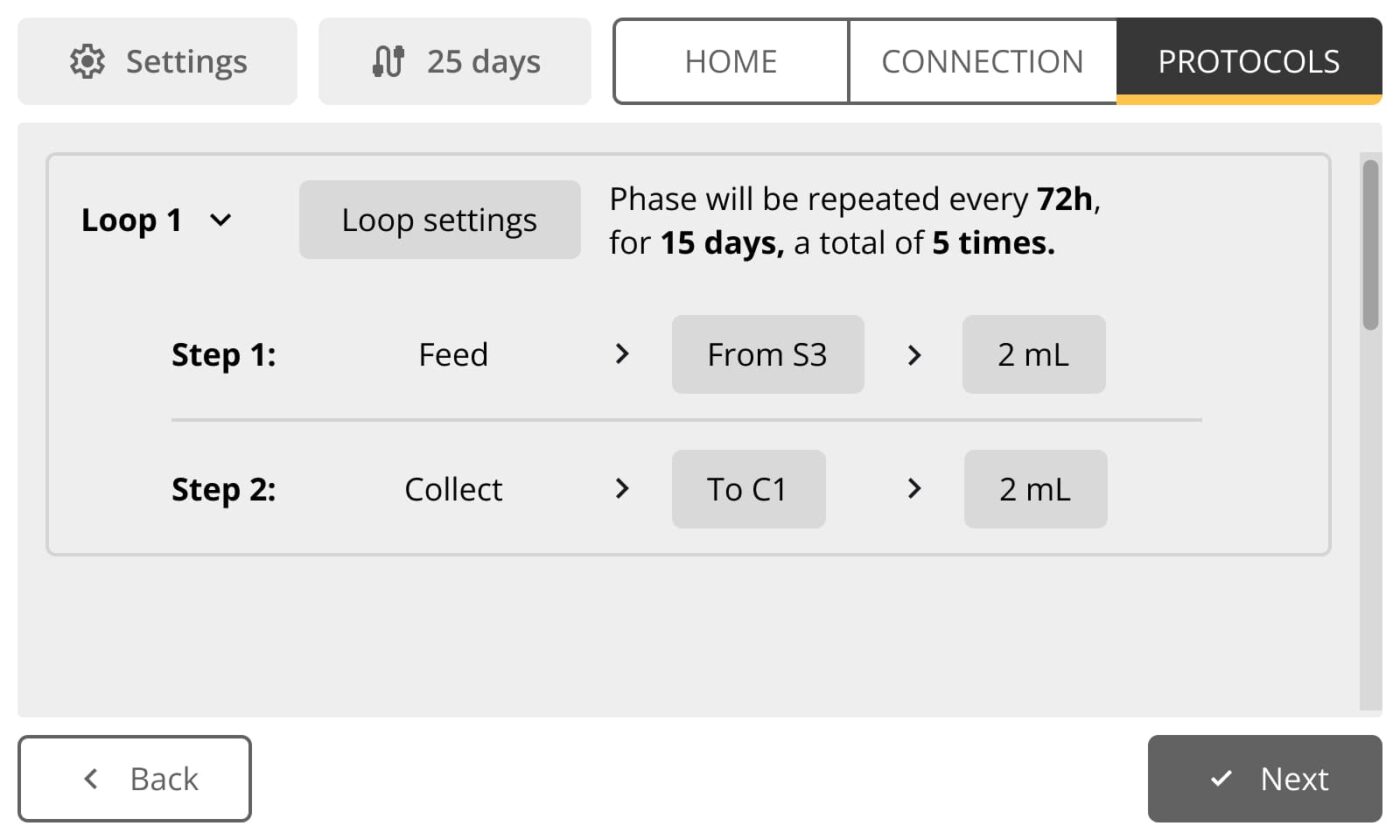Open the To C1 destination selector
Viewport: 1400px width, 840px height.
point(748,489)
